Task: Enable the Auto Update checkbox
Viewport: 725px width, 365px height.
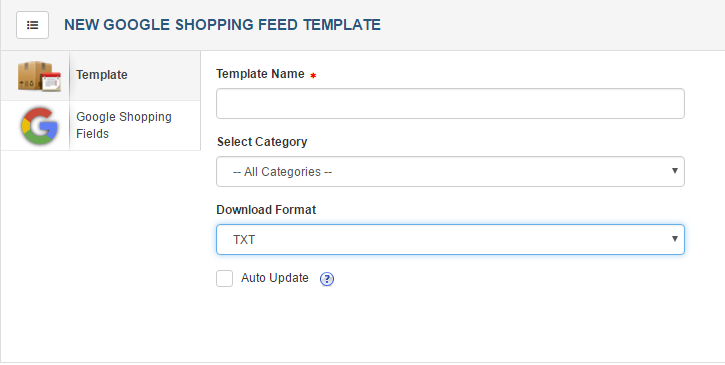Action: pyautogui.click(x=225, y=278)
